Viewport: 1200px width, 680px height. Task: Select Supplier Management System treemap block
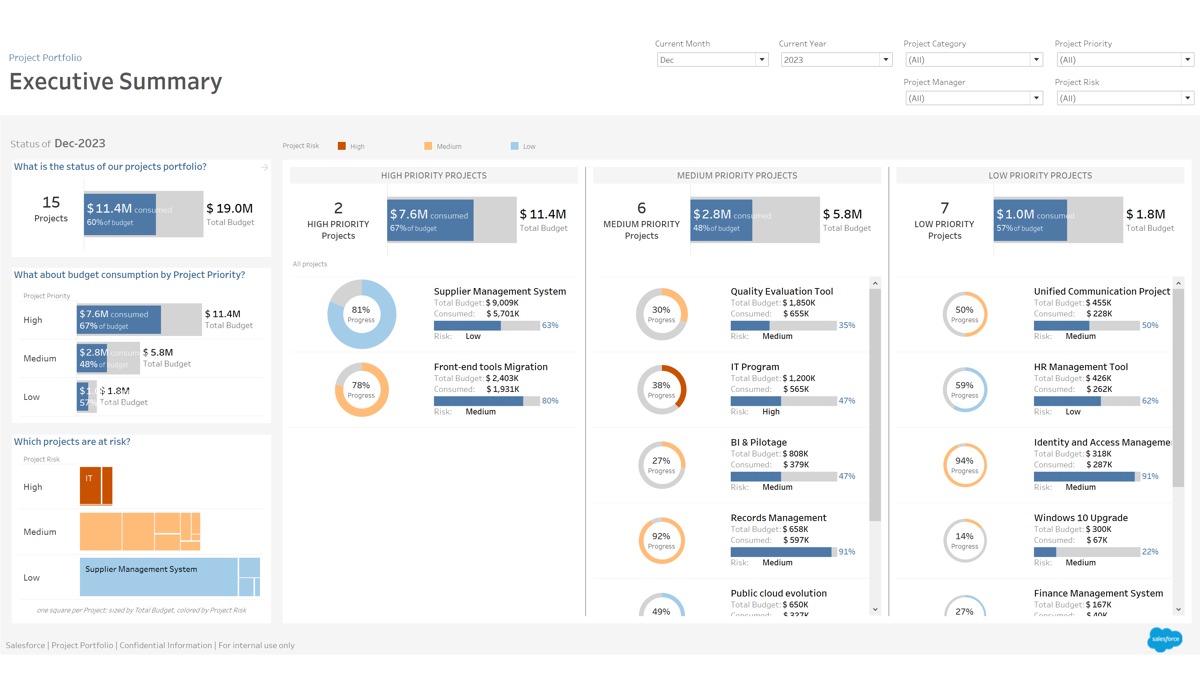(x=158, y=577)
